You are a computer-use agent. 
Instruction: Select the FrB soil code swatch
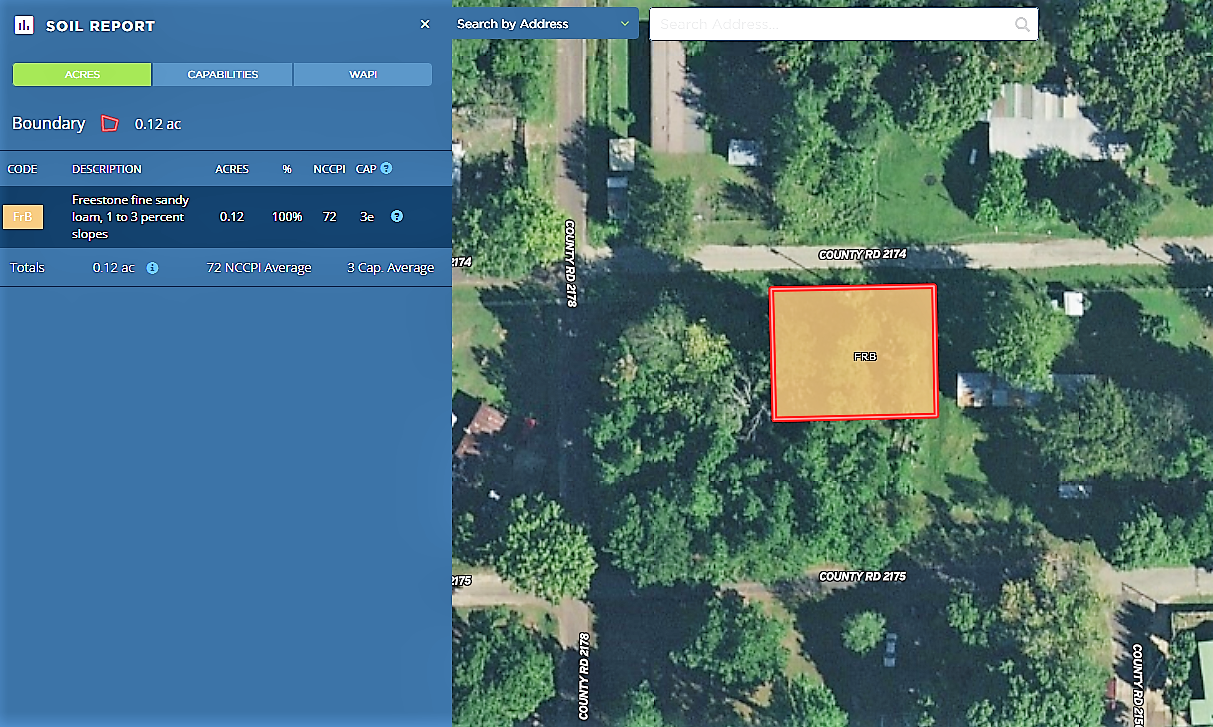(x=23, y=217)
